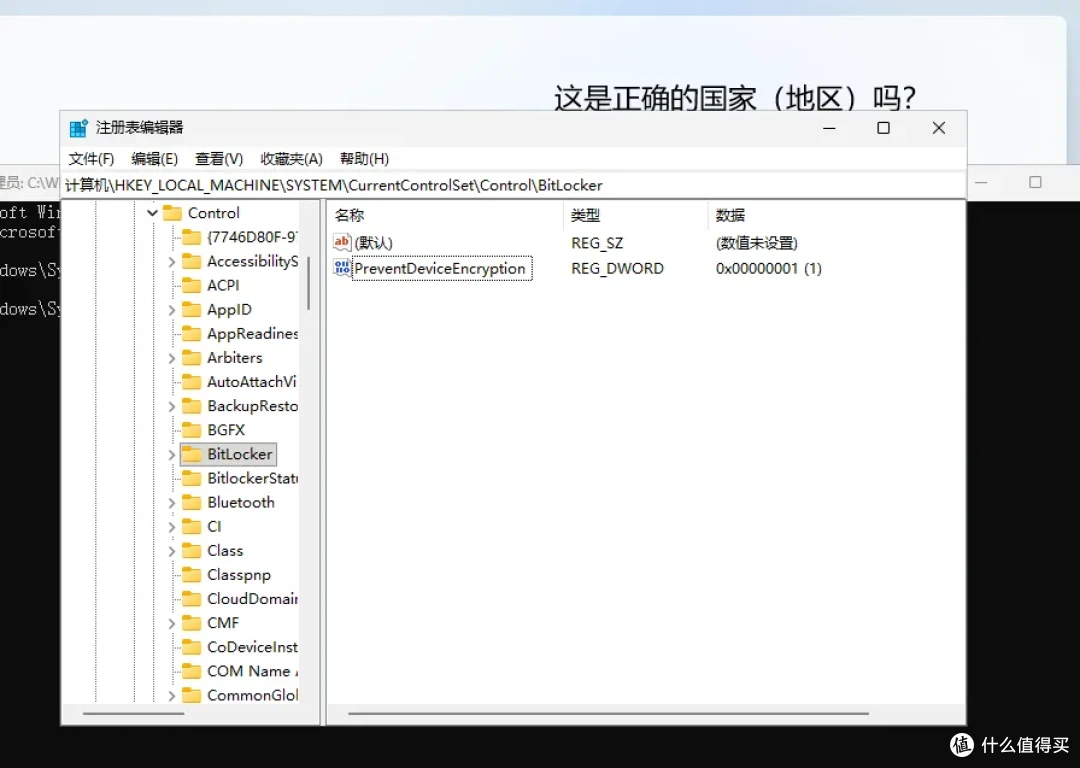Click the CoDeviceInst folder icon
Screen dimensions: 1080x768
(191, 647)
